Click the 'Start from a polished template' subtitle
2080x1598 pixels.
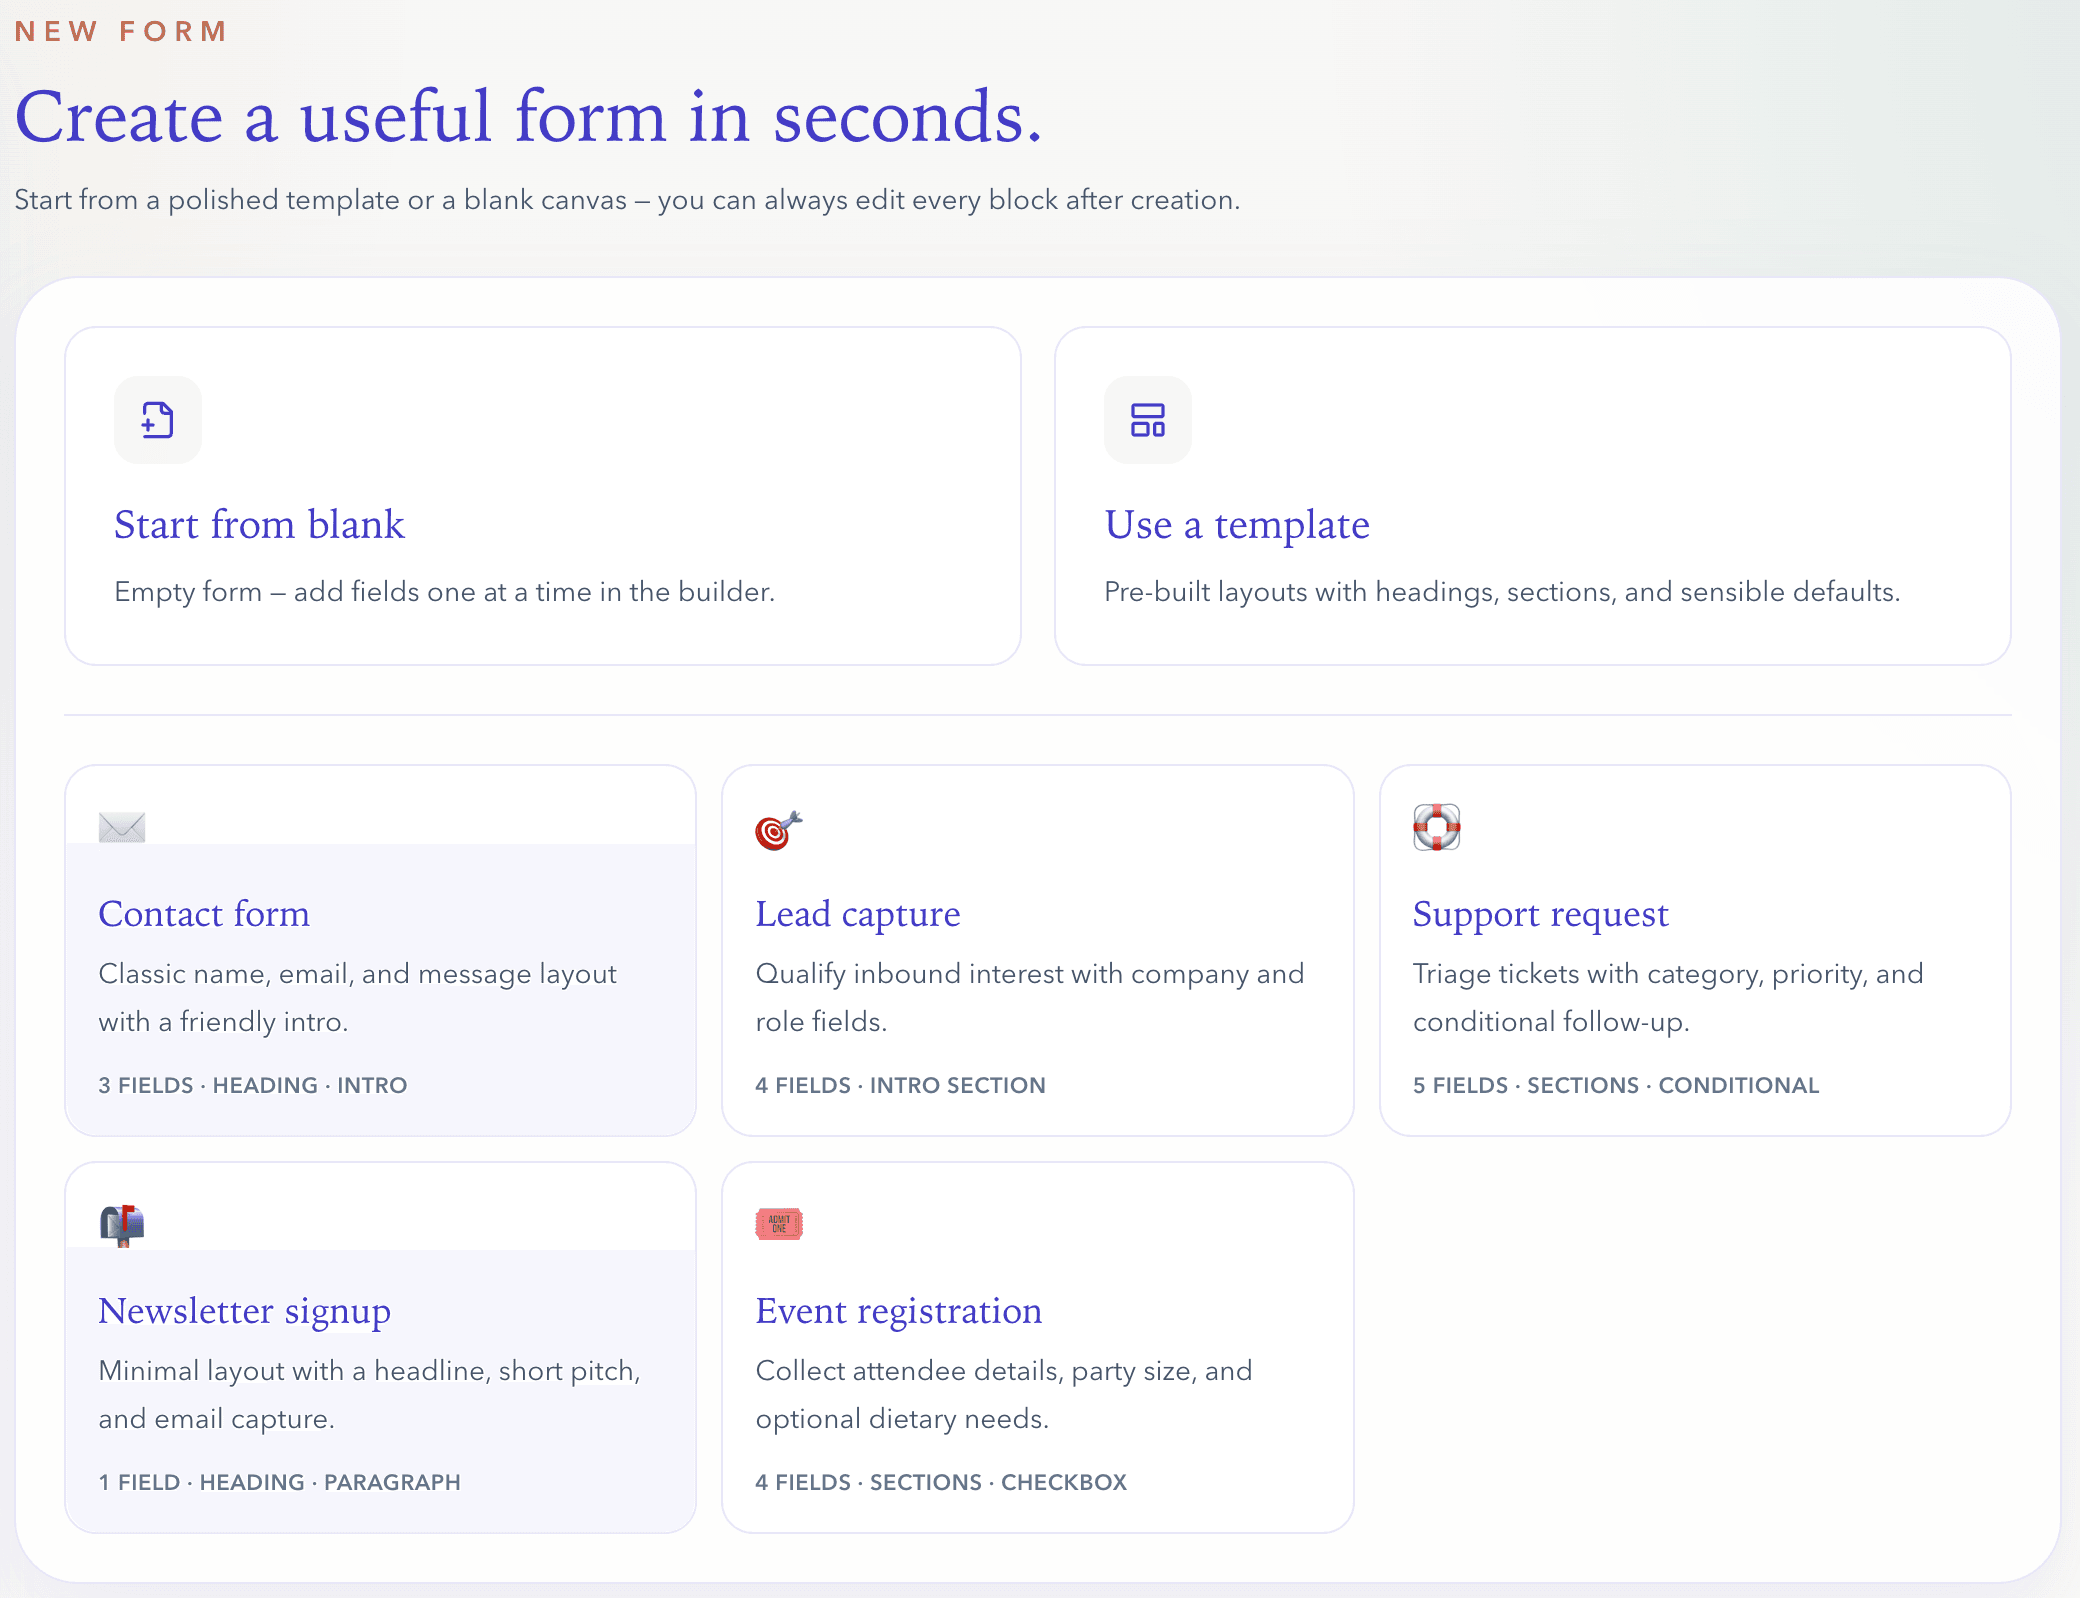coord(627,200)
